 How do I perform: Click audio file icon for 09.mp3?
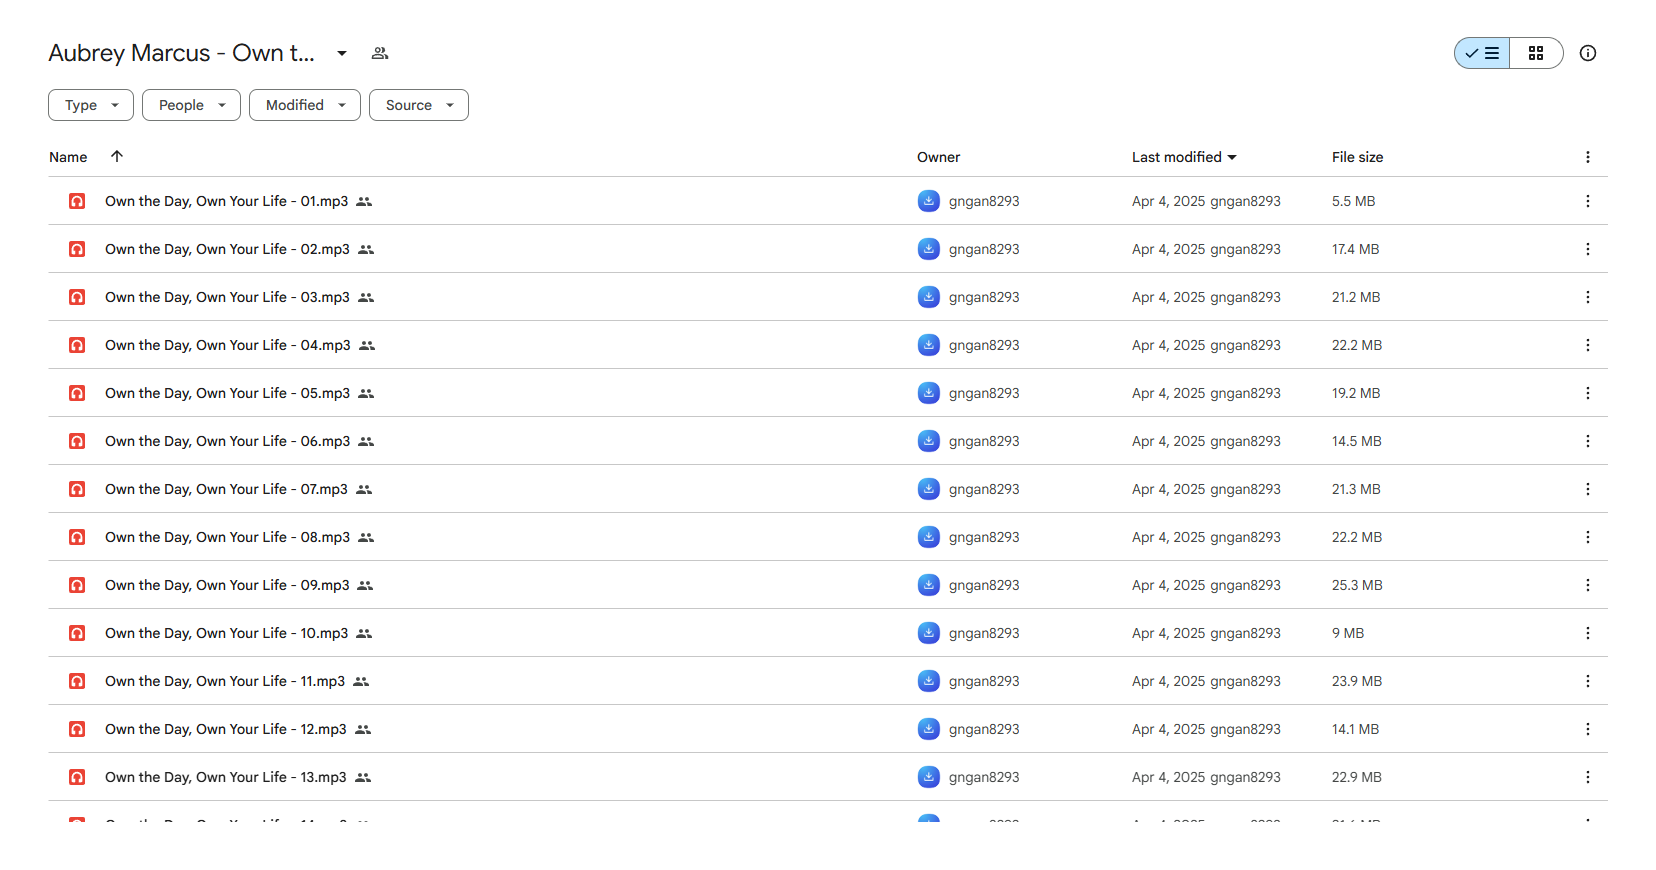(x=77, y=585)
